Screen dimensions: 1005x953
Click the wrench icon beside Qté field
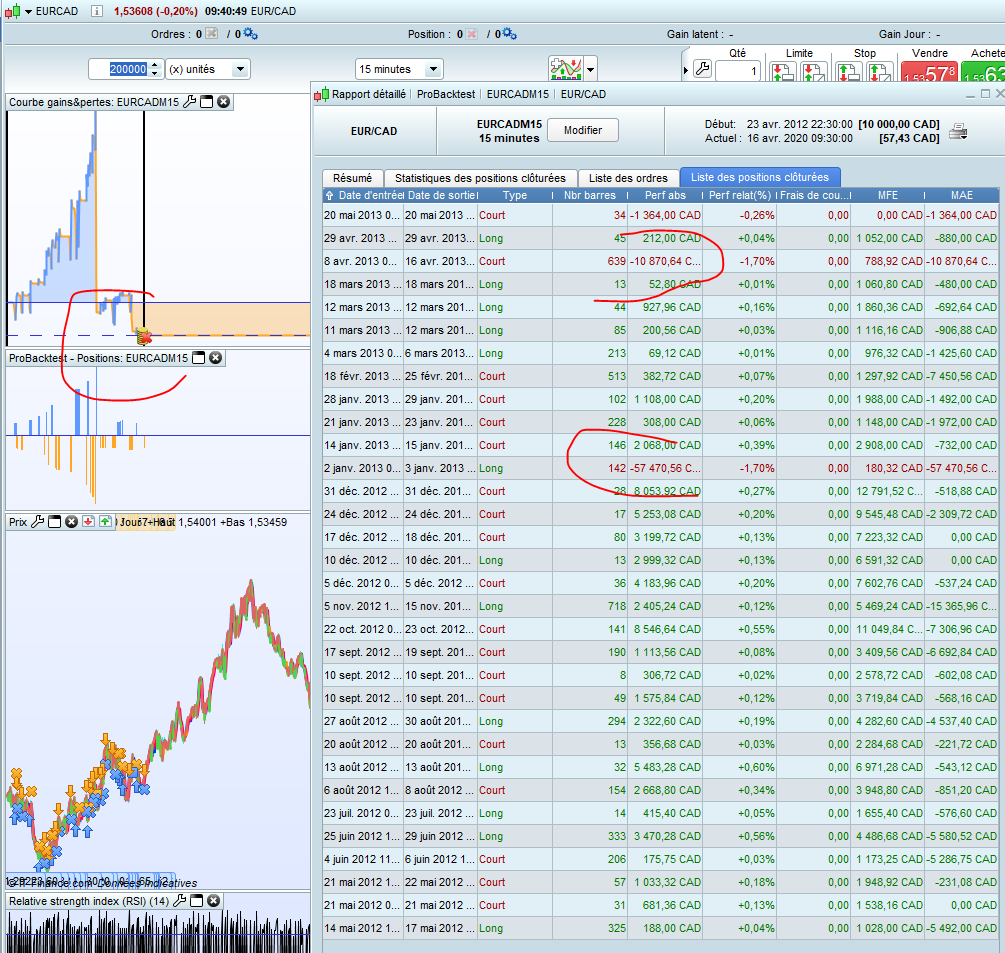pyautogui.click(x=701, y=70)
